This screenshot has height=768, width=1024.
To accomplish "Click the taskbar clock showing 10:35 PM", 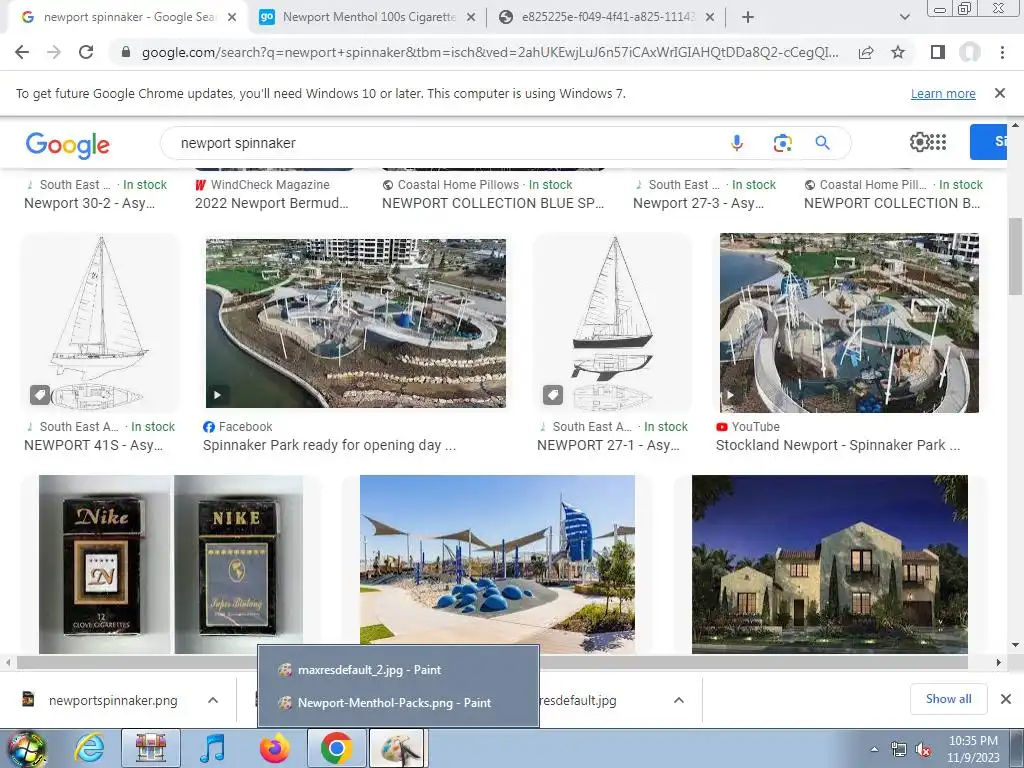I will tap(973, 748).
